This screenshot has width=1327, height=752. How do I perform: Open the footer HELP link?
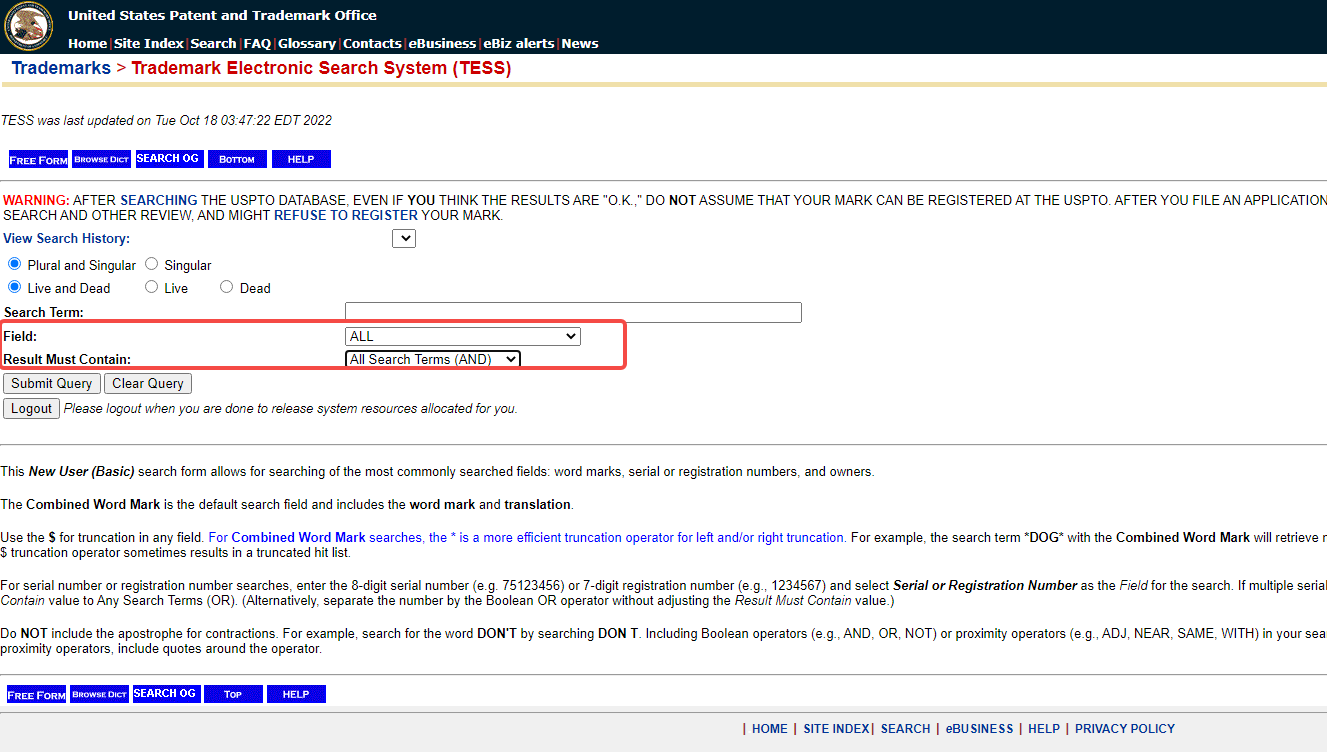(1044, 729)
